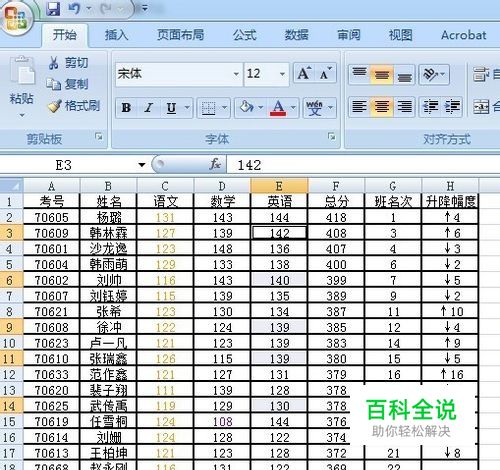Click the fx insert function icon

click(215, 164)
